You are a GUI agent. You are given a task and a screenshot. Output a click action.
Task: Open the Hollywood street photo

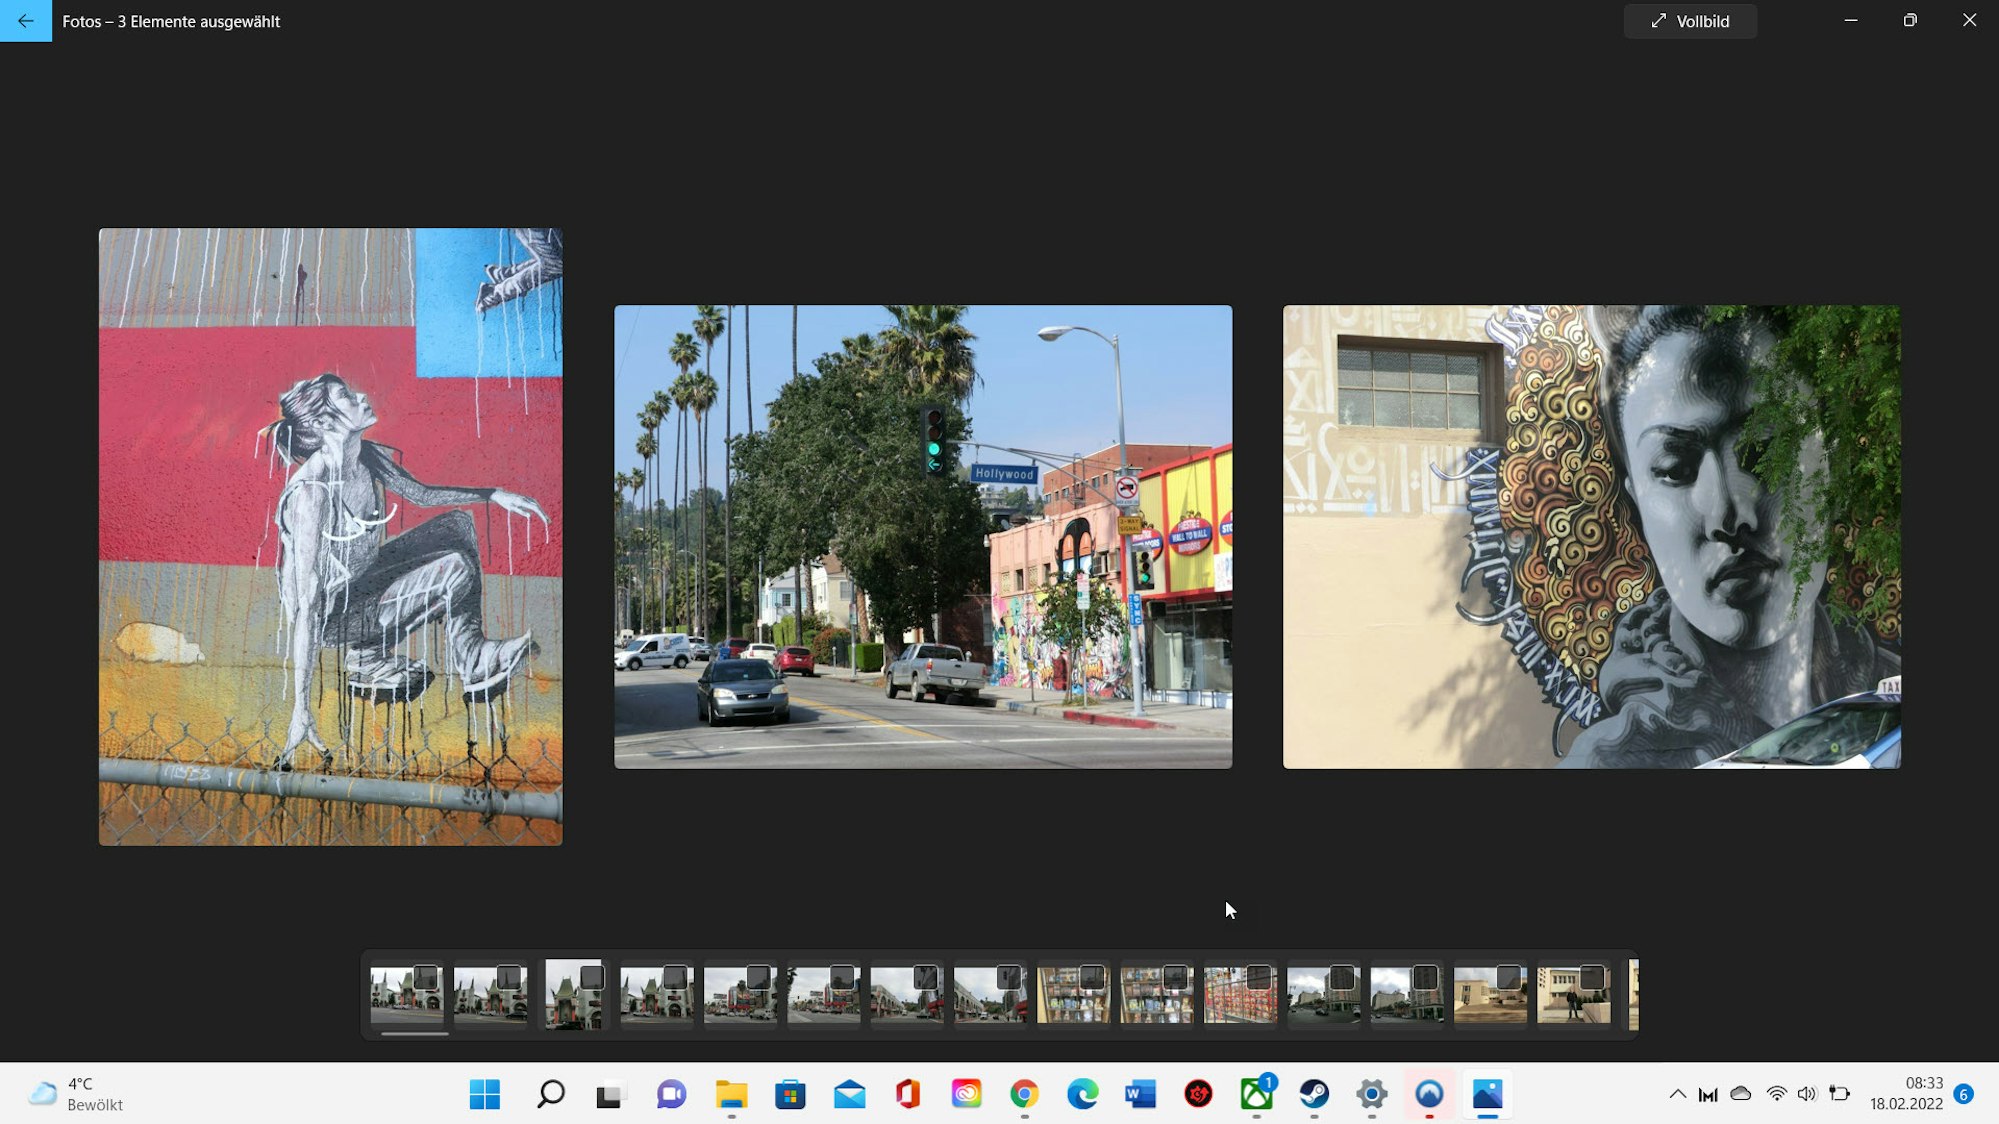[x=922, y=537]
